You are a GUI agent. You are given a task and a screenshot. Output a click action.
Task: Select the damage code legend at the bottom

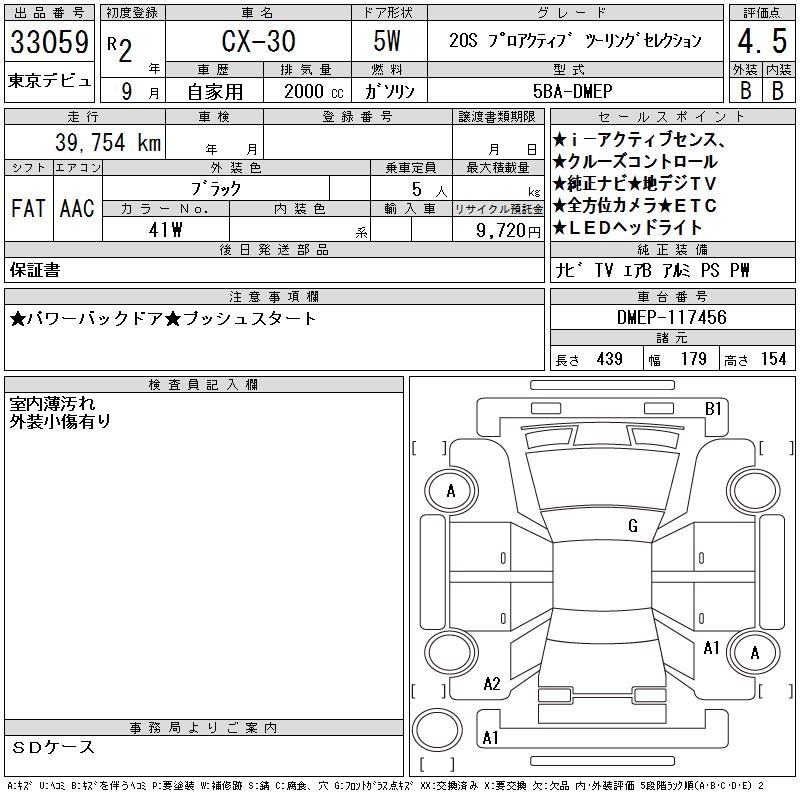[385, 786]
